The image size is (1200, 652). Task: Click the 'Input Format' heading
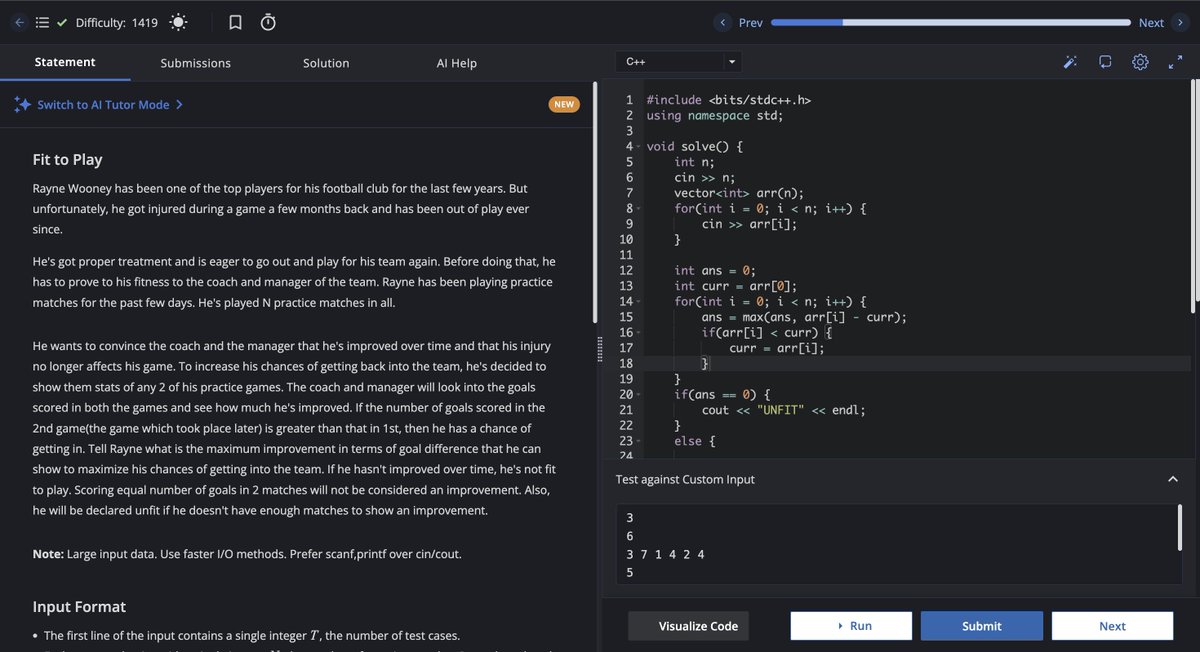click(x=79, y=606)
